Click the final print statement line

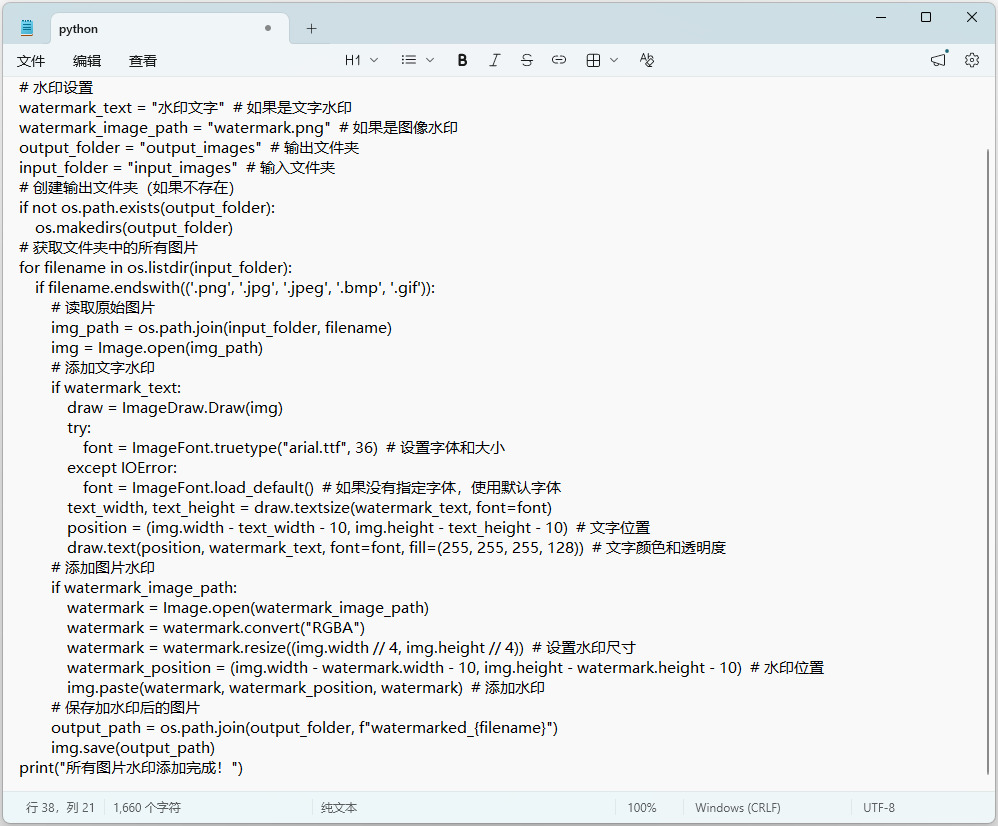[131, 768]
